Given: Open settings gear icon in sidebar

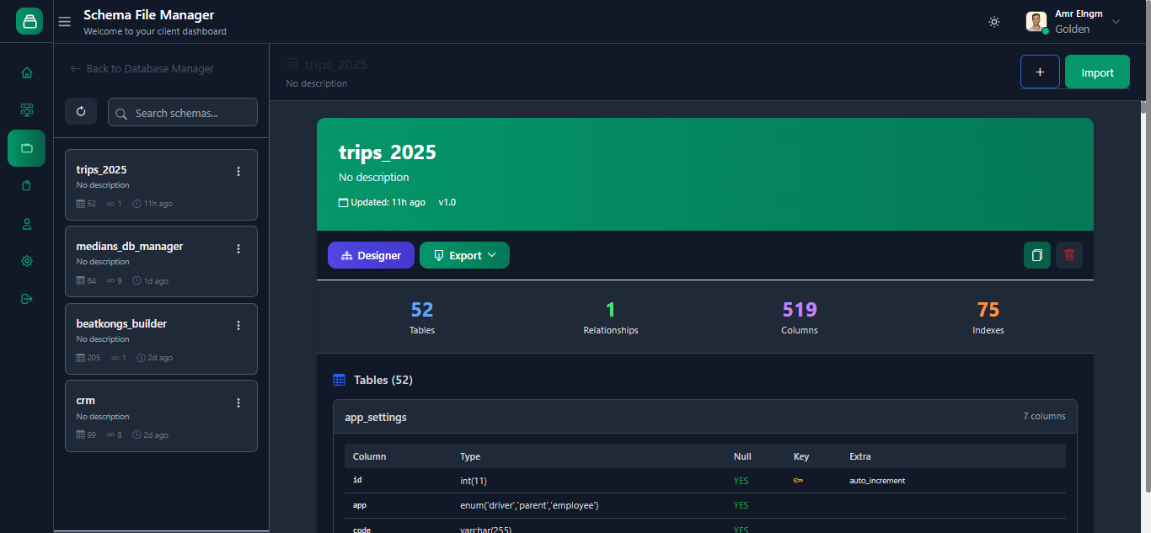Looking at the screenshot, I should pos(27,261).
